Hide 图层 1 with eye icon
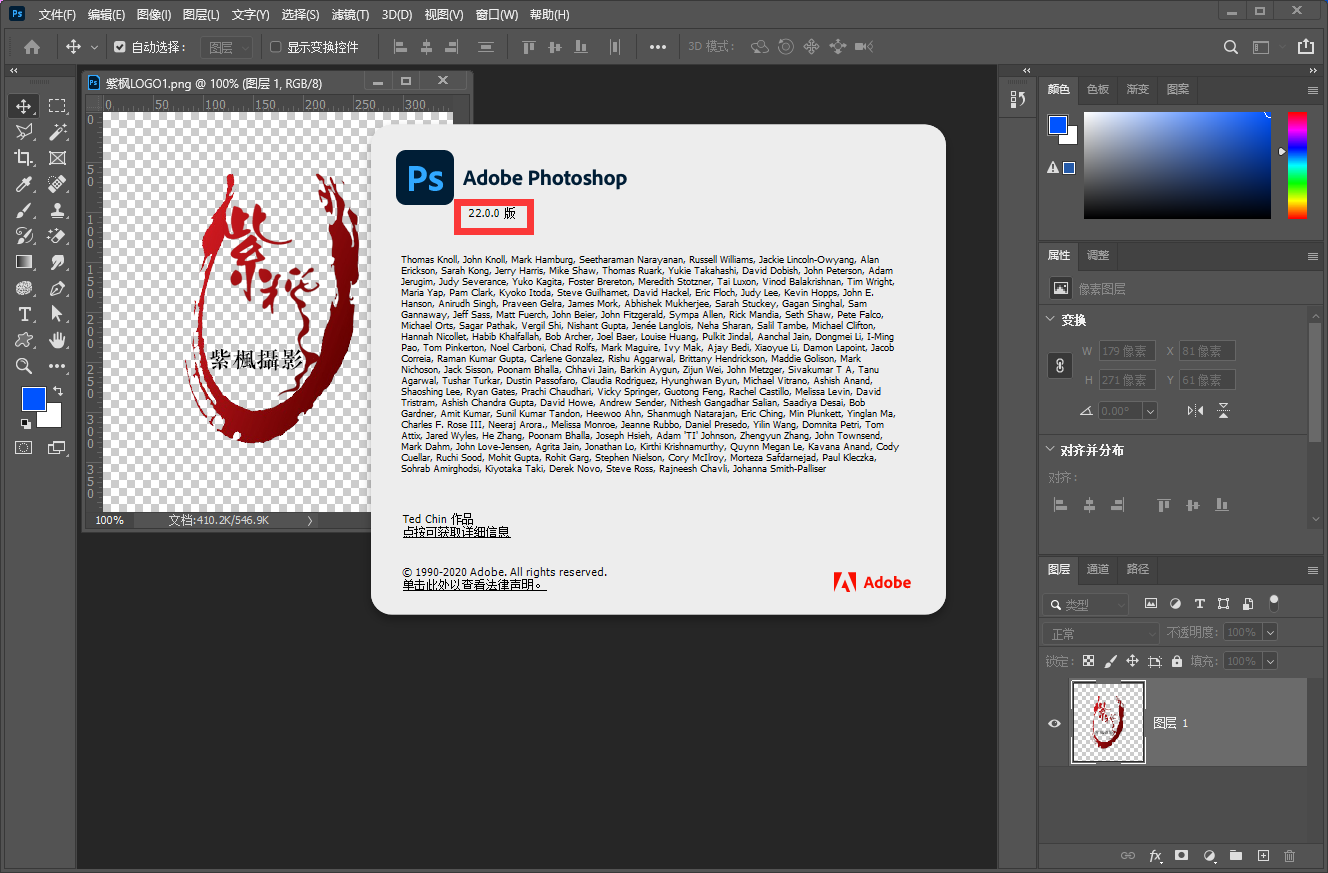This screenshot has height=873, width=1328. (1054, 723)
